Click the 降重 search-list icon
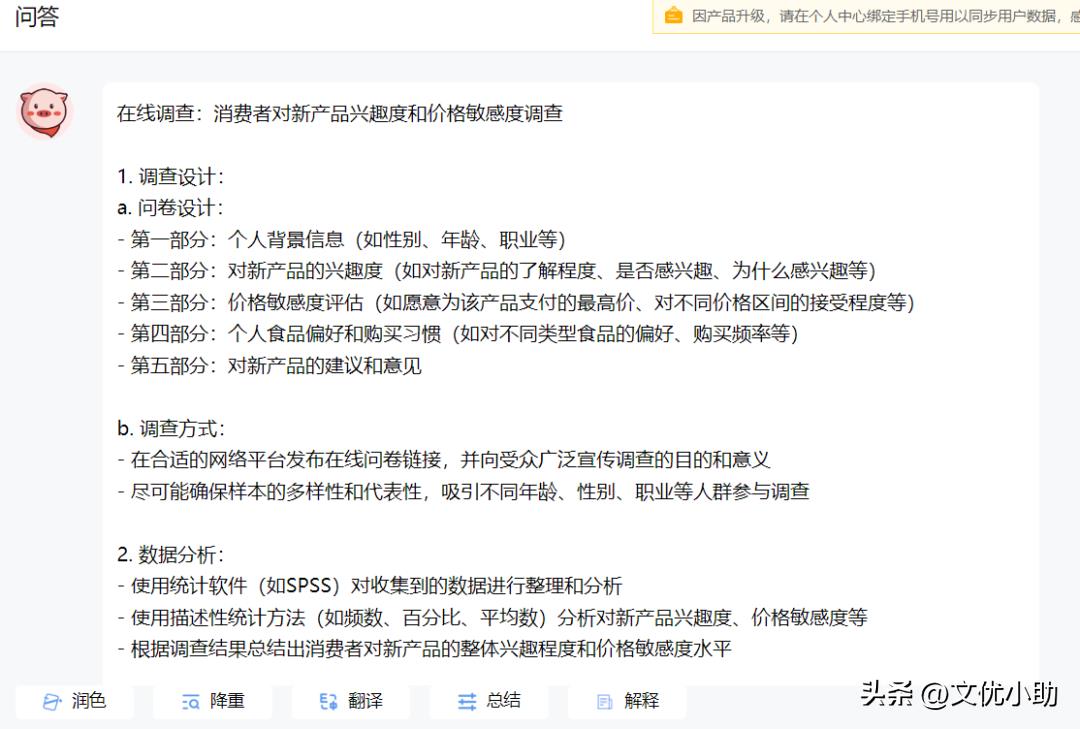 point(190,701)
